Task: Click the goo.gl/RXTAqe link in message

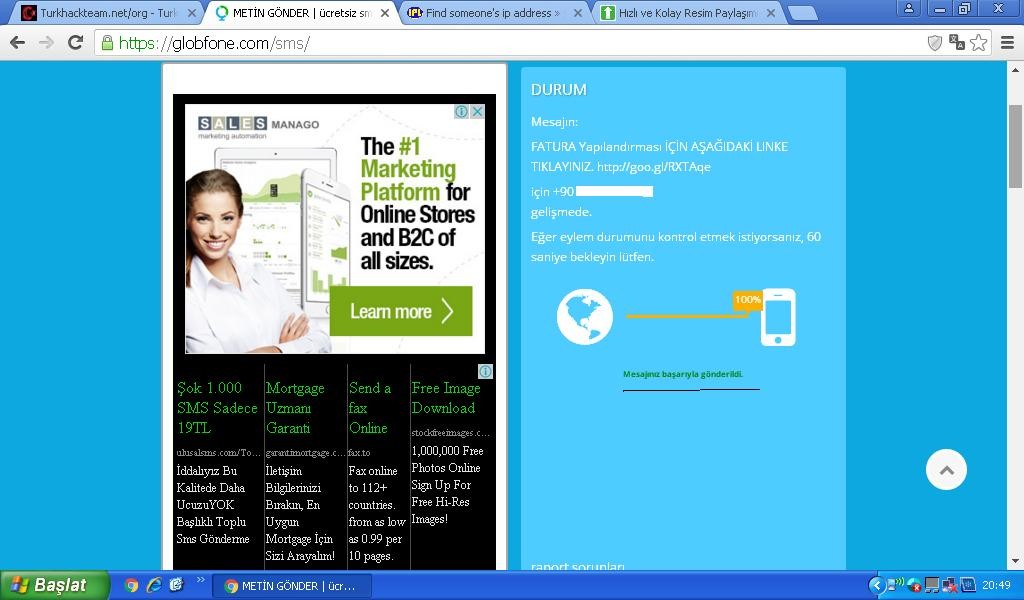Action: pos(653,166)
